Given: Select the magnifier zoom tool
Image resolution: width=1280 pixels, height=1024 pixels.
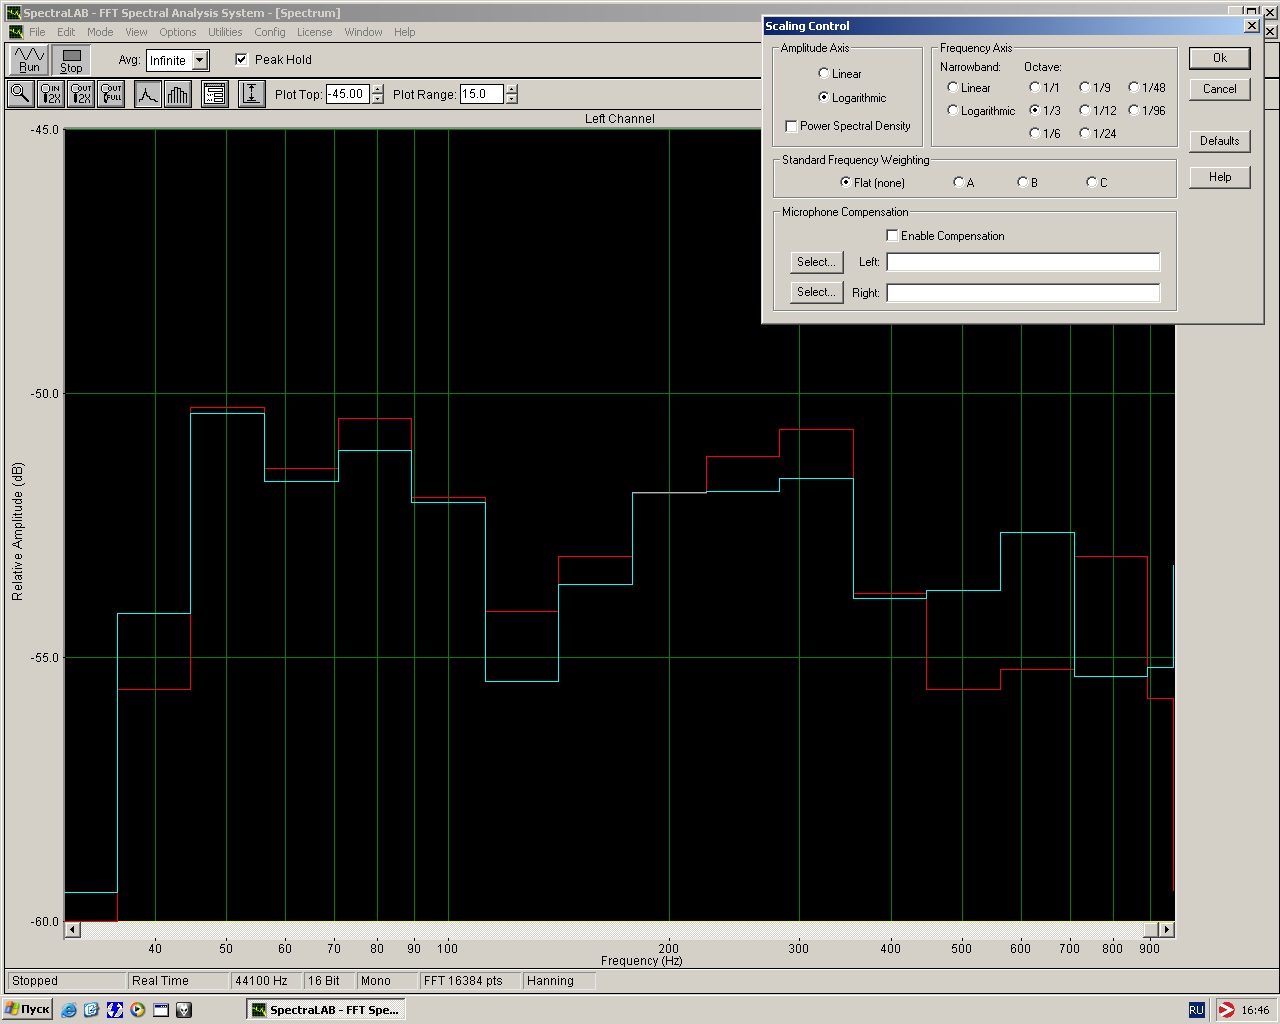Looking at the screenshot, I should (x=19, y=94).
